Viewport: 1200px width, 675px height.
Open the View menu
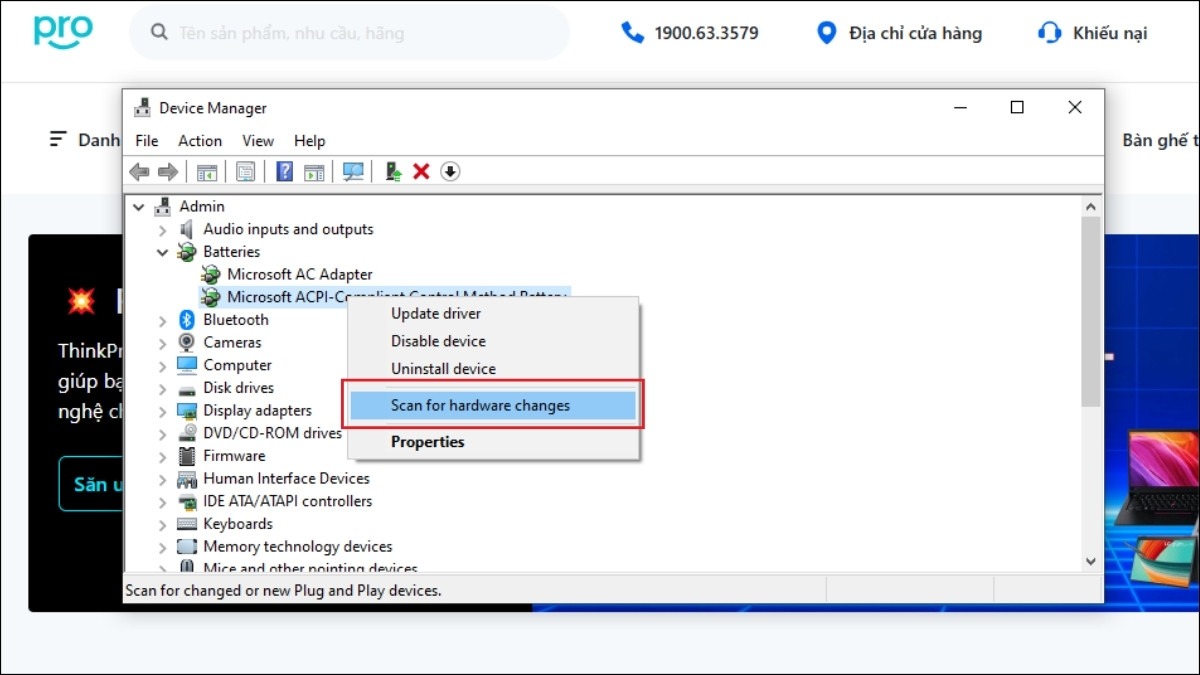pos(258,141)
